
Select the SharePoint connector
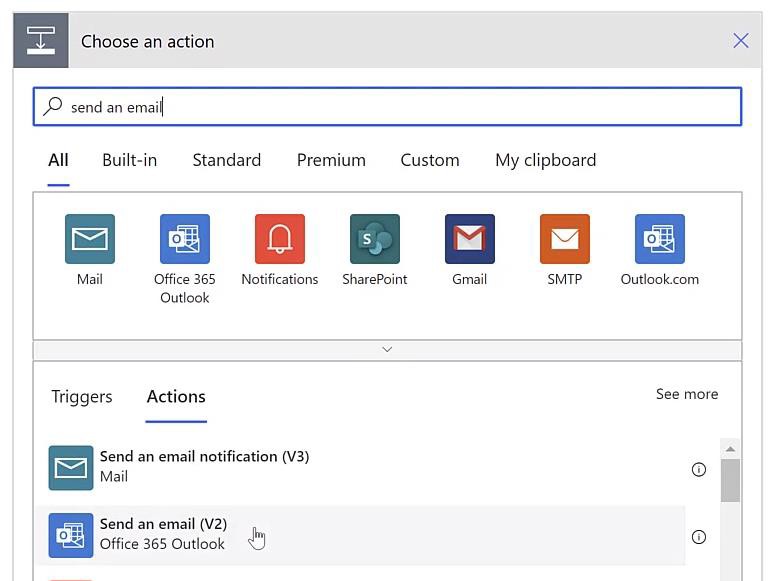(x=375, y=239)
